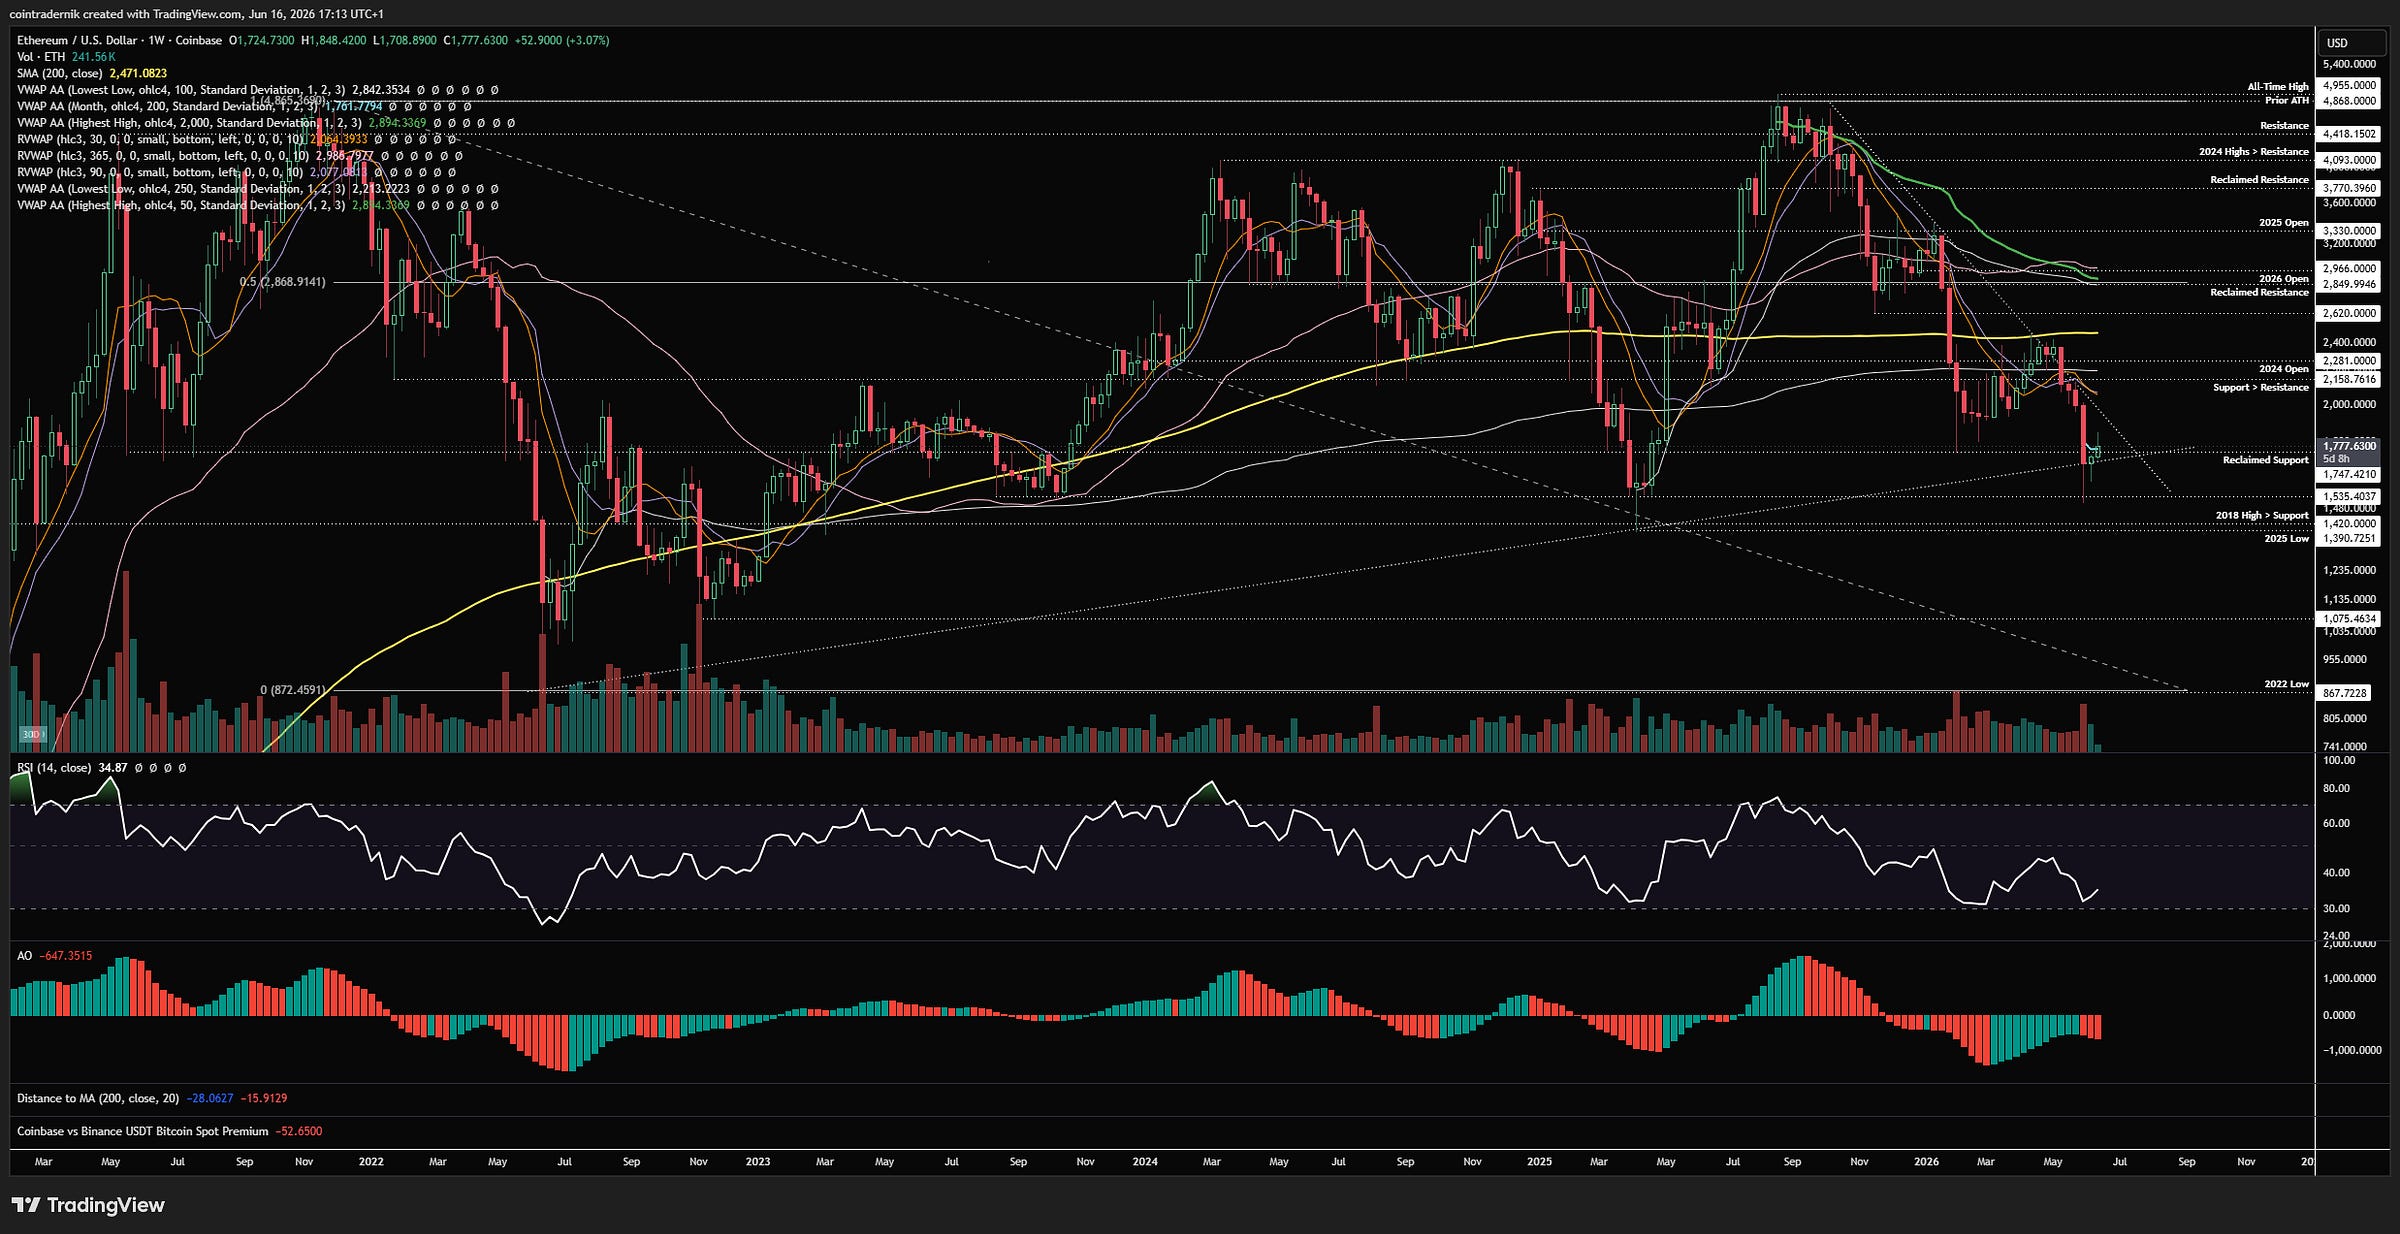Click the Distance to MA indicator label
2400x1234 pixels.
tap(98, 1098)
